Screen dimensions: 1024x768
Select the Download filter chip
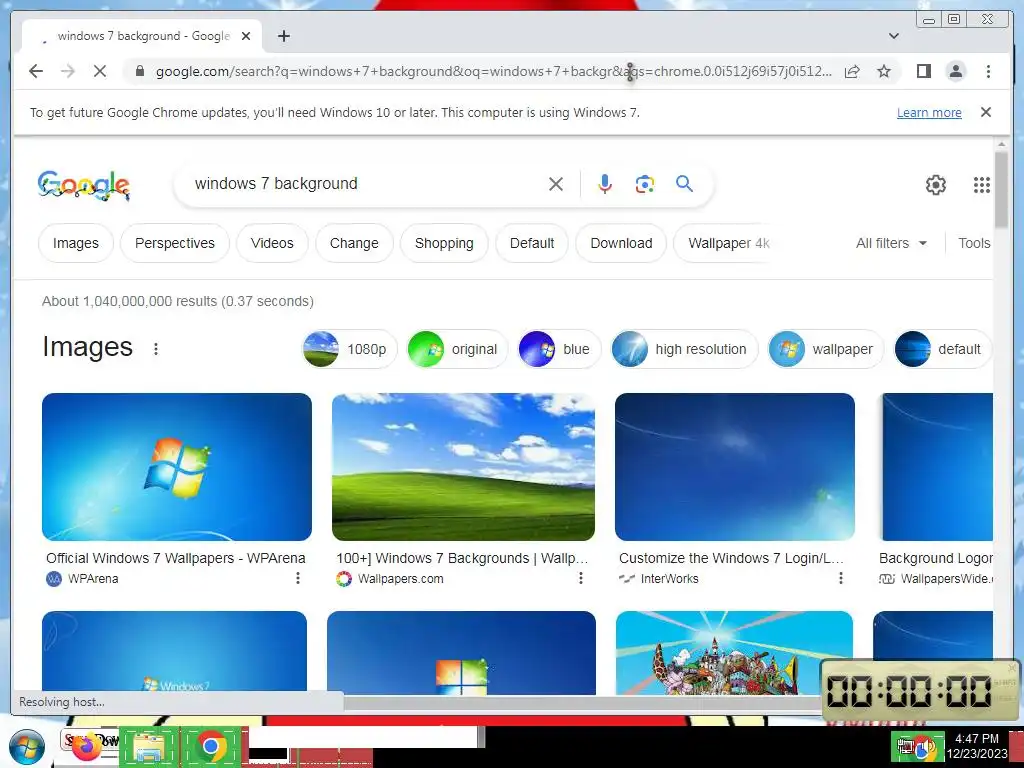click(621, 243)
